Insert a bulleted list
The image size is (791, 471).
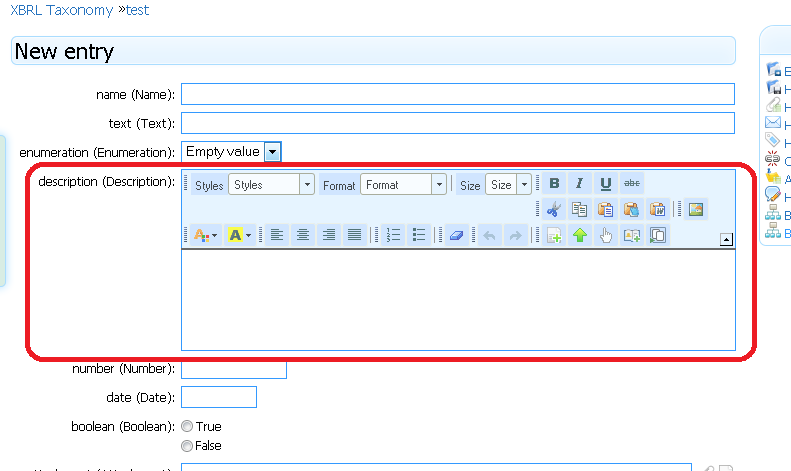pos(419,235)
